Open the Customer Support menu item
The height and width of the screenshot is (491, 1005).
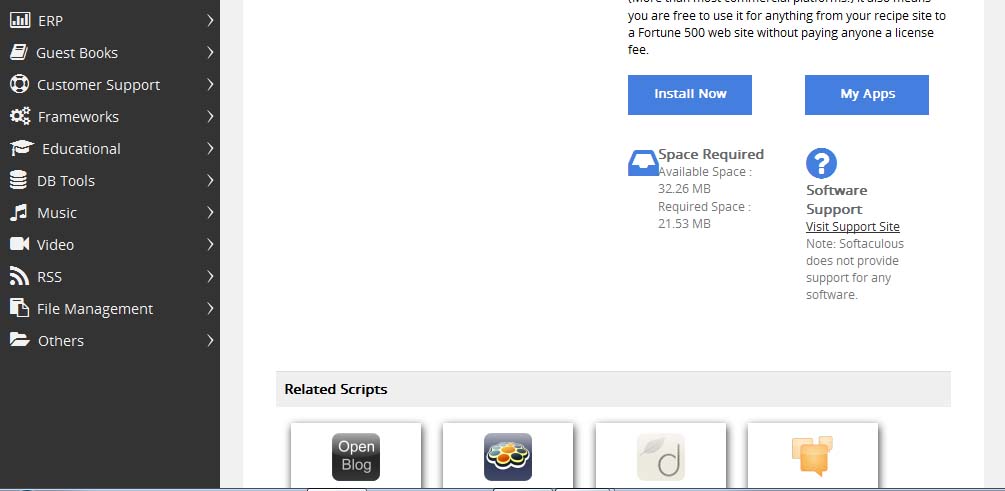pyautogui.click(x=98, y=85)
